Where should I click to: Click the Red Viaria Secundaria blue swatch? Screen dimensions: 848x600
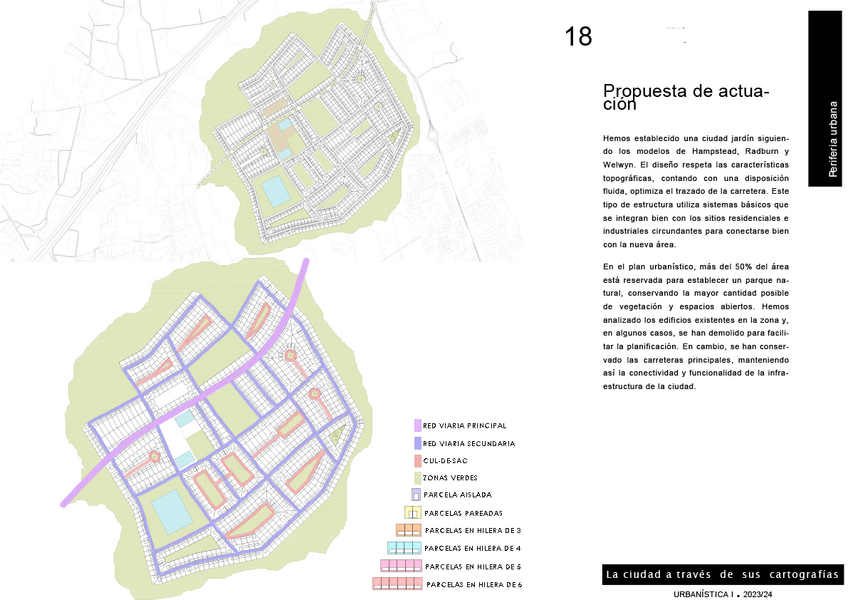(418, 443)
